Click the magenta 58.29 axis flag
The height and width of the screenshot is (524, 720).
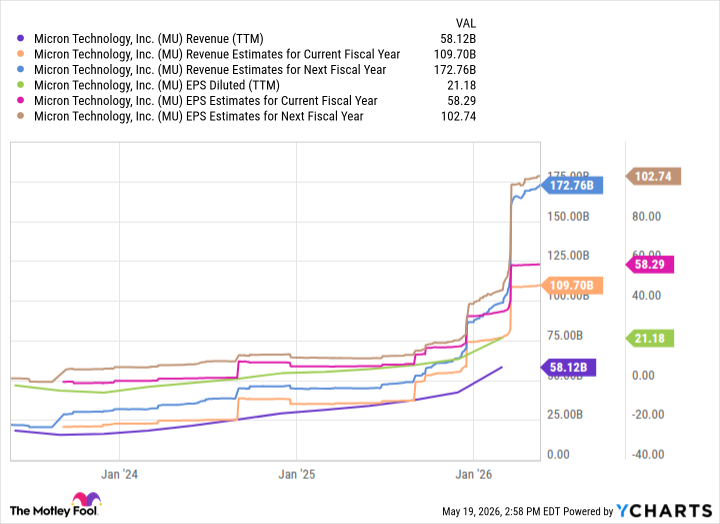click(650, 265)
